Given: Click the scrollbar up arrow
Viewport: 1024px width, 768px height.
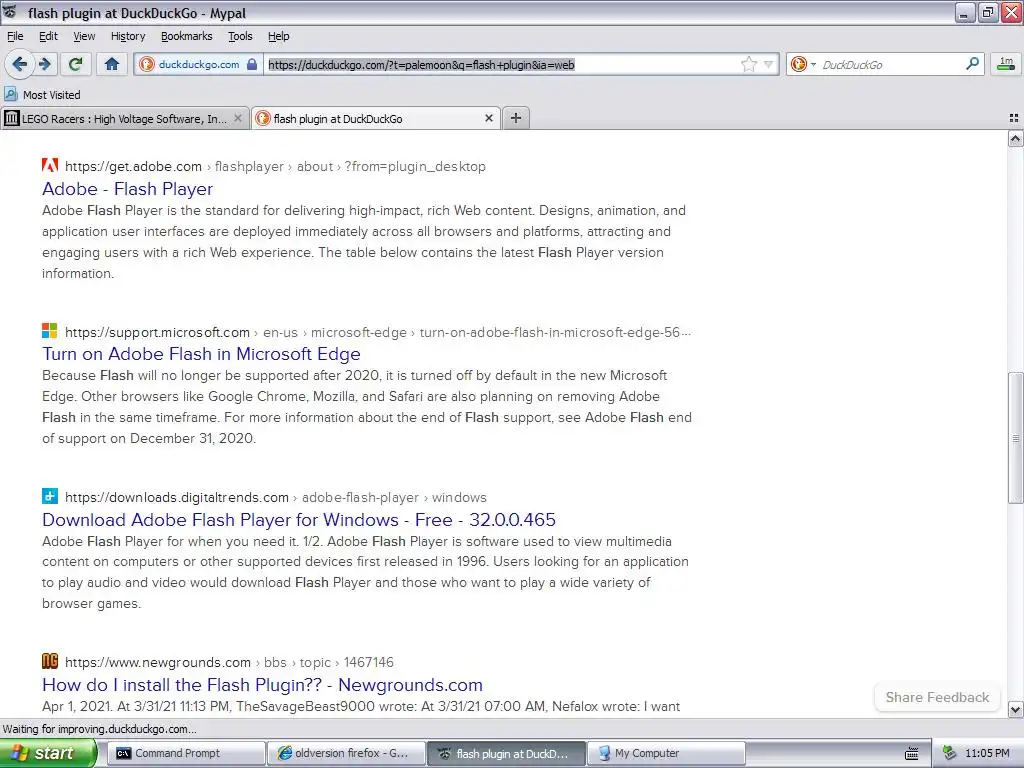Looking at the screenshot, I should (x=1016, y=138).
